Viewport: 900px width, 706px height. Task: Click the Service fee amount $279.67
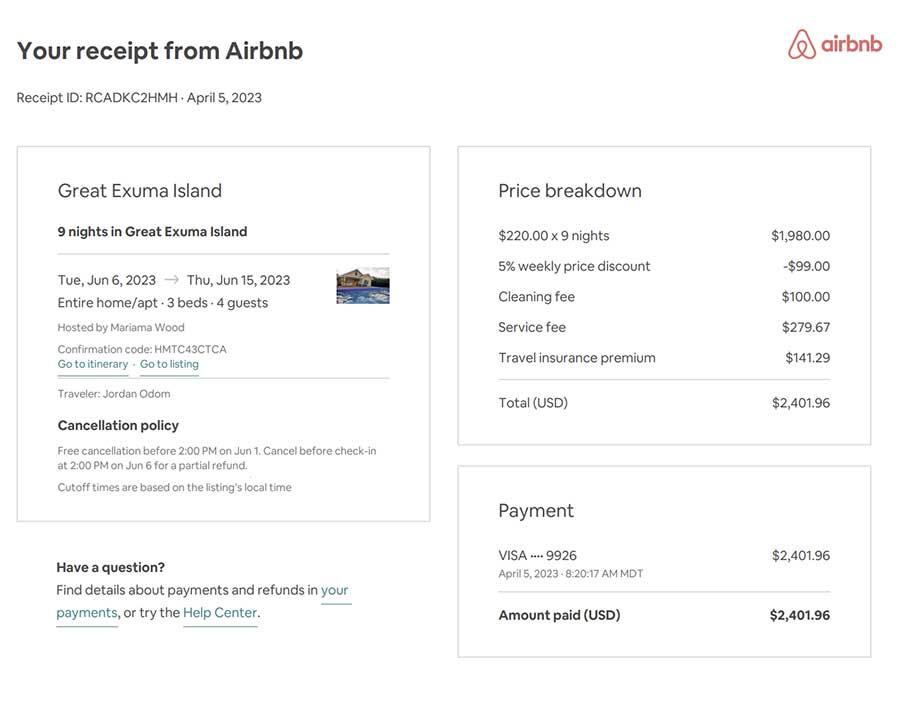pyautogui.click(x=805, y=328)
